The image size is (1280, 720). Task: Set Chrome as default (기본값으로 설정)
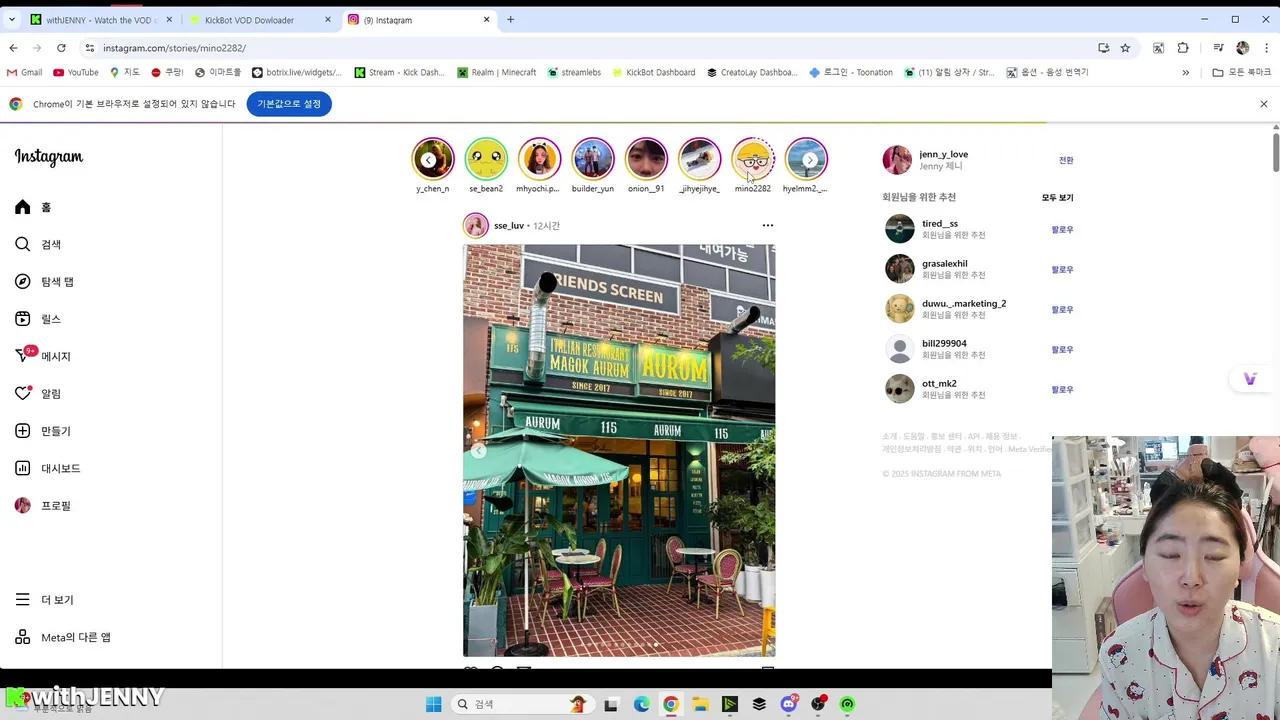(x=289, y=104)
